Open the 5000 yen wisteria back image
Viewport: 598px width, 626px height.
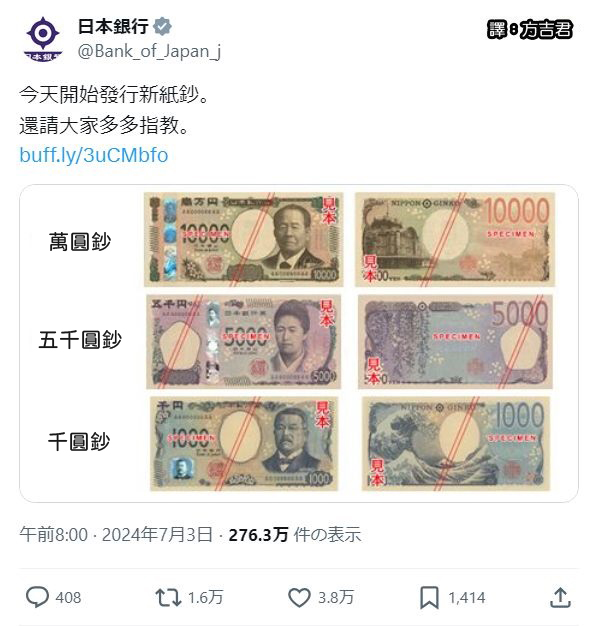point(455,342)
